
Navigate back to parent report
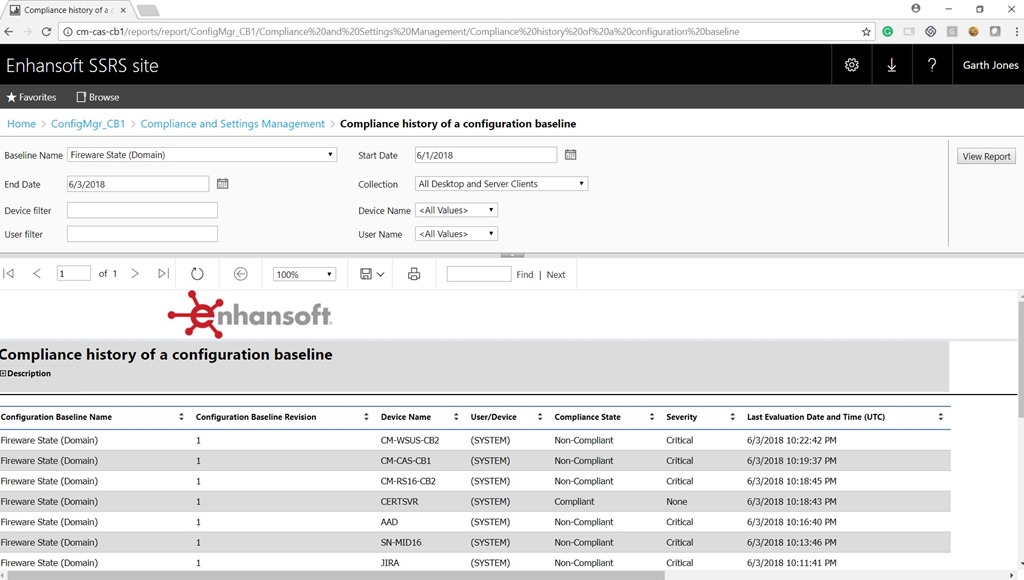click(x=240, y=274)
